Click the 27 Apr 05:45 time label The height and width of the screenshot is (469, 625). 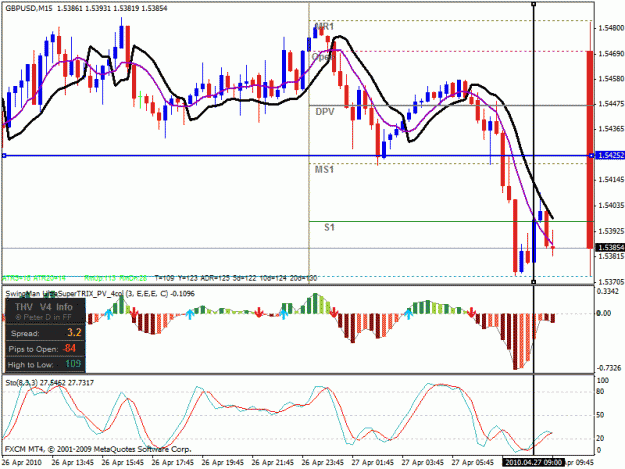[473, 463]
